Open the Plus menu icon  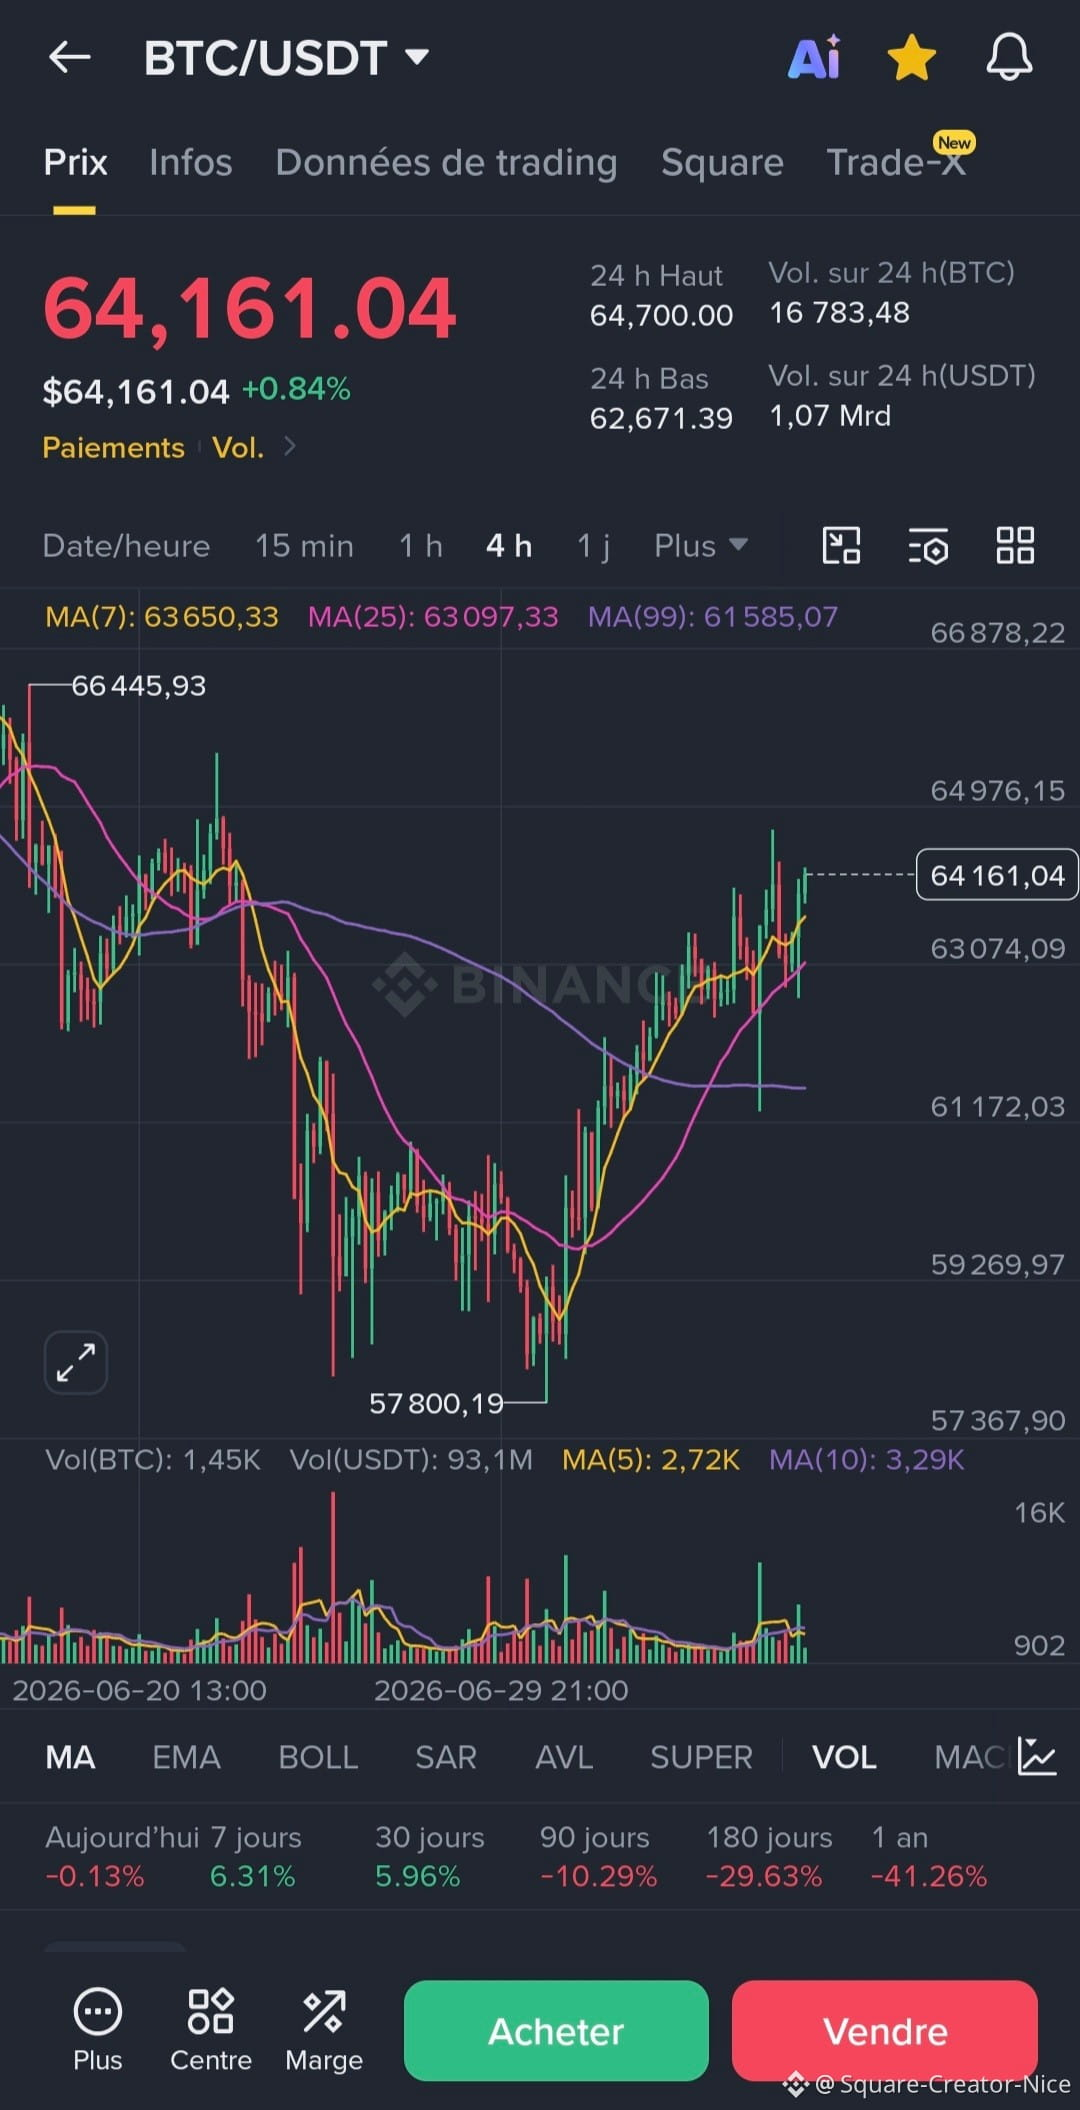pos(98,2030)
